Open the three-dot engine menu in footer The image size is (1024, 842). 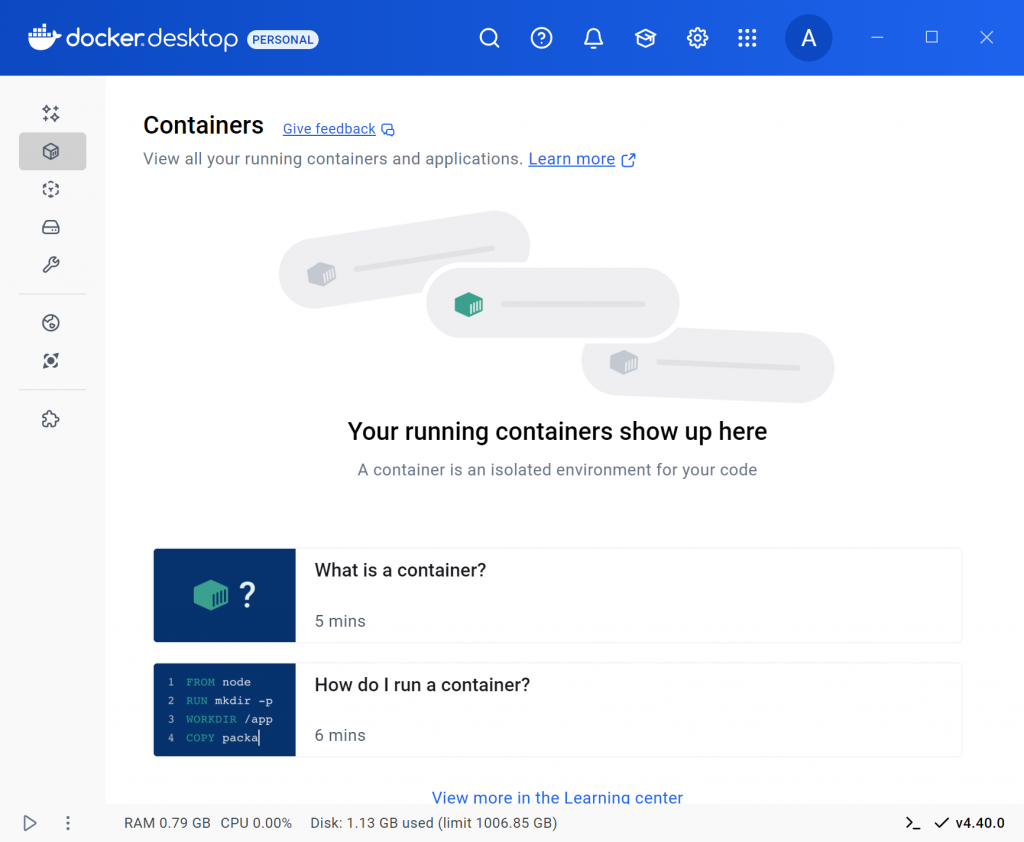coord(68,823)
